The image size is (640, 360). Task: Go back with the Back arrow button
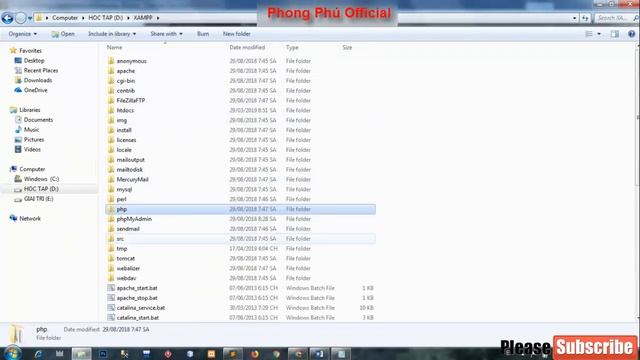[7, 18]
